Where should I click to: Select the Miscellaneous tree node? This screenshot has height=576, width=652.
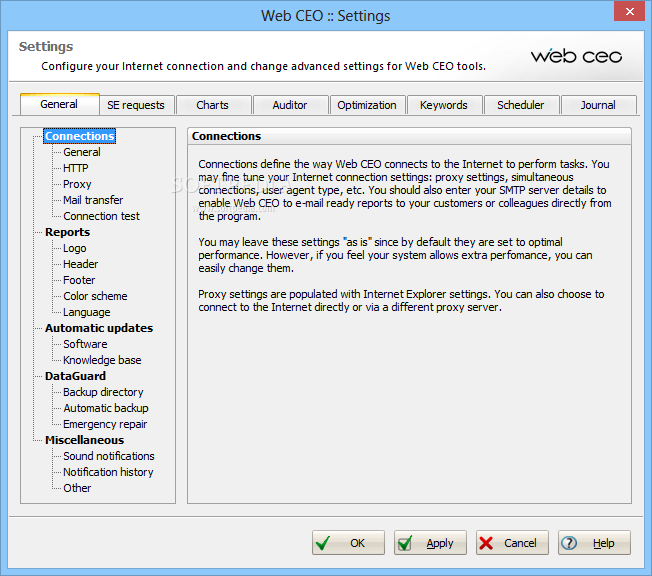[84, 440]
